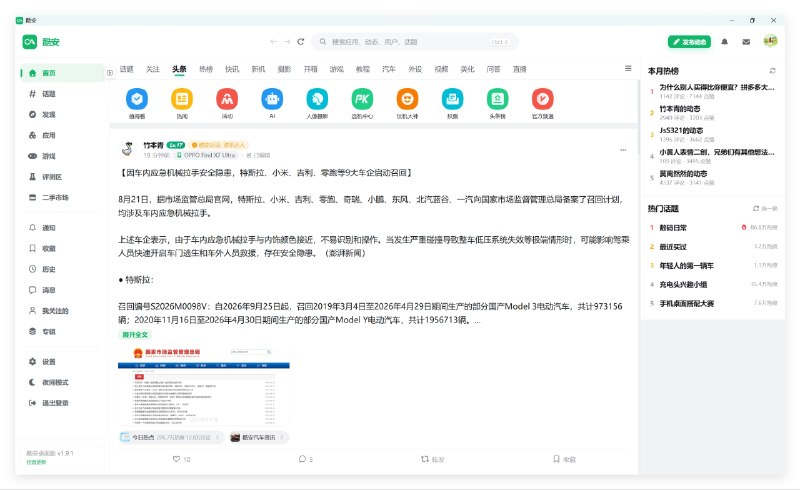800x490 pixels.
Task: Open the 专辑 stack sidebar item
Action: coord(61,332)
